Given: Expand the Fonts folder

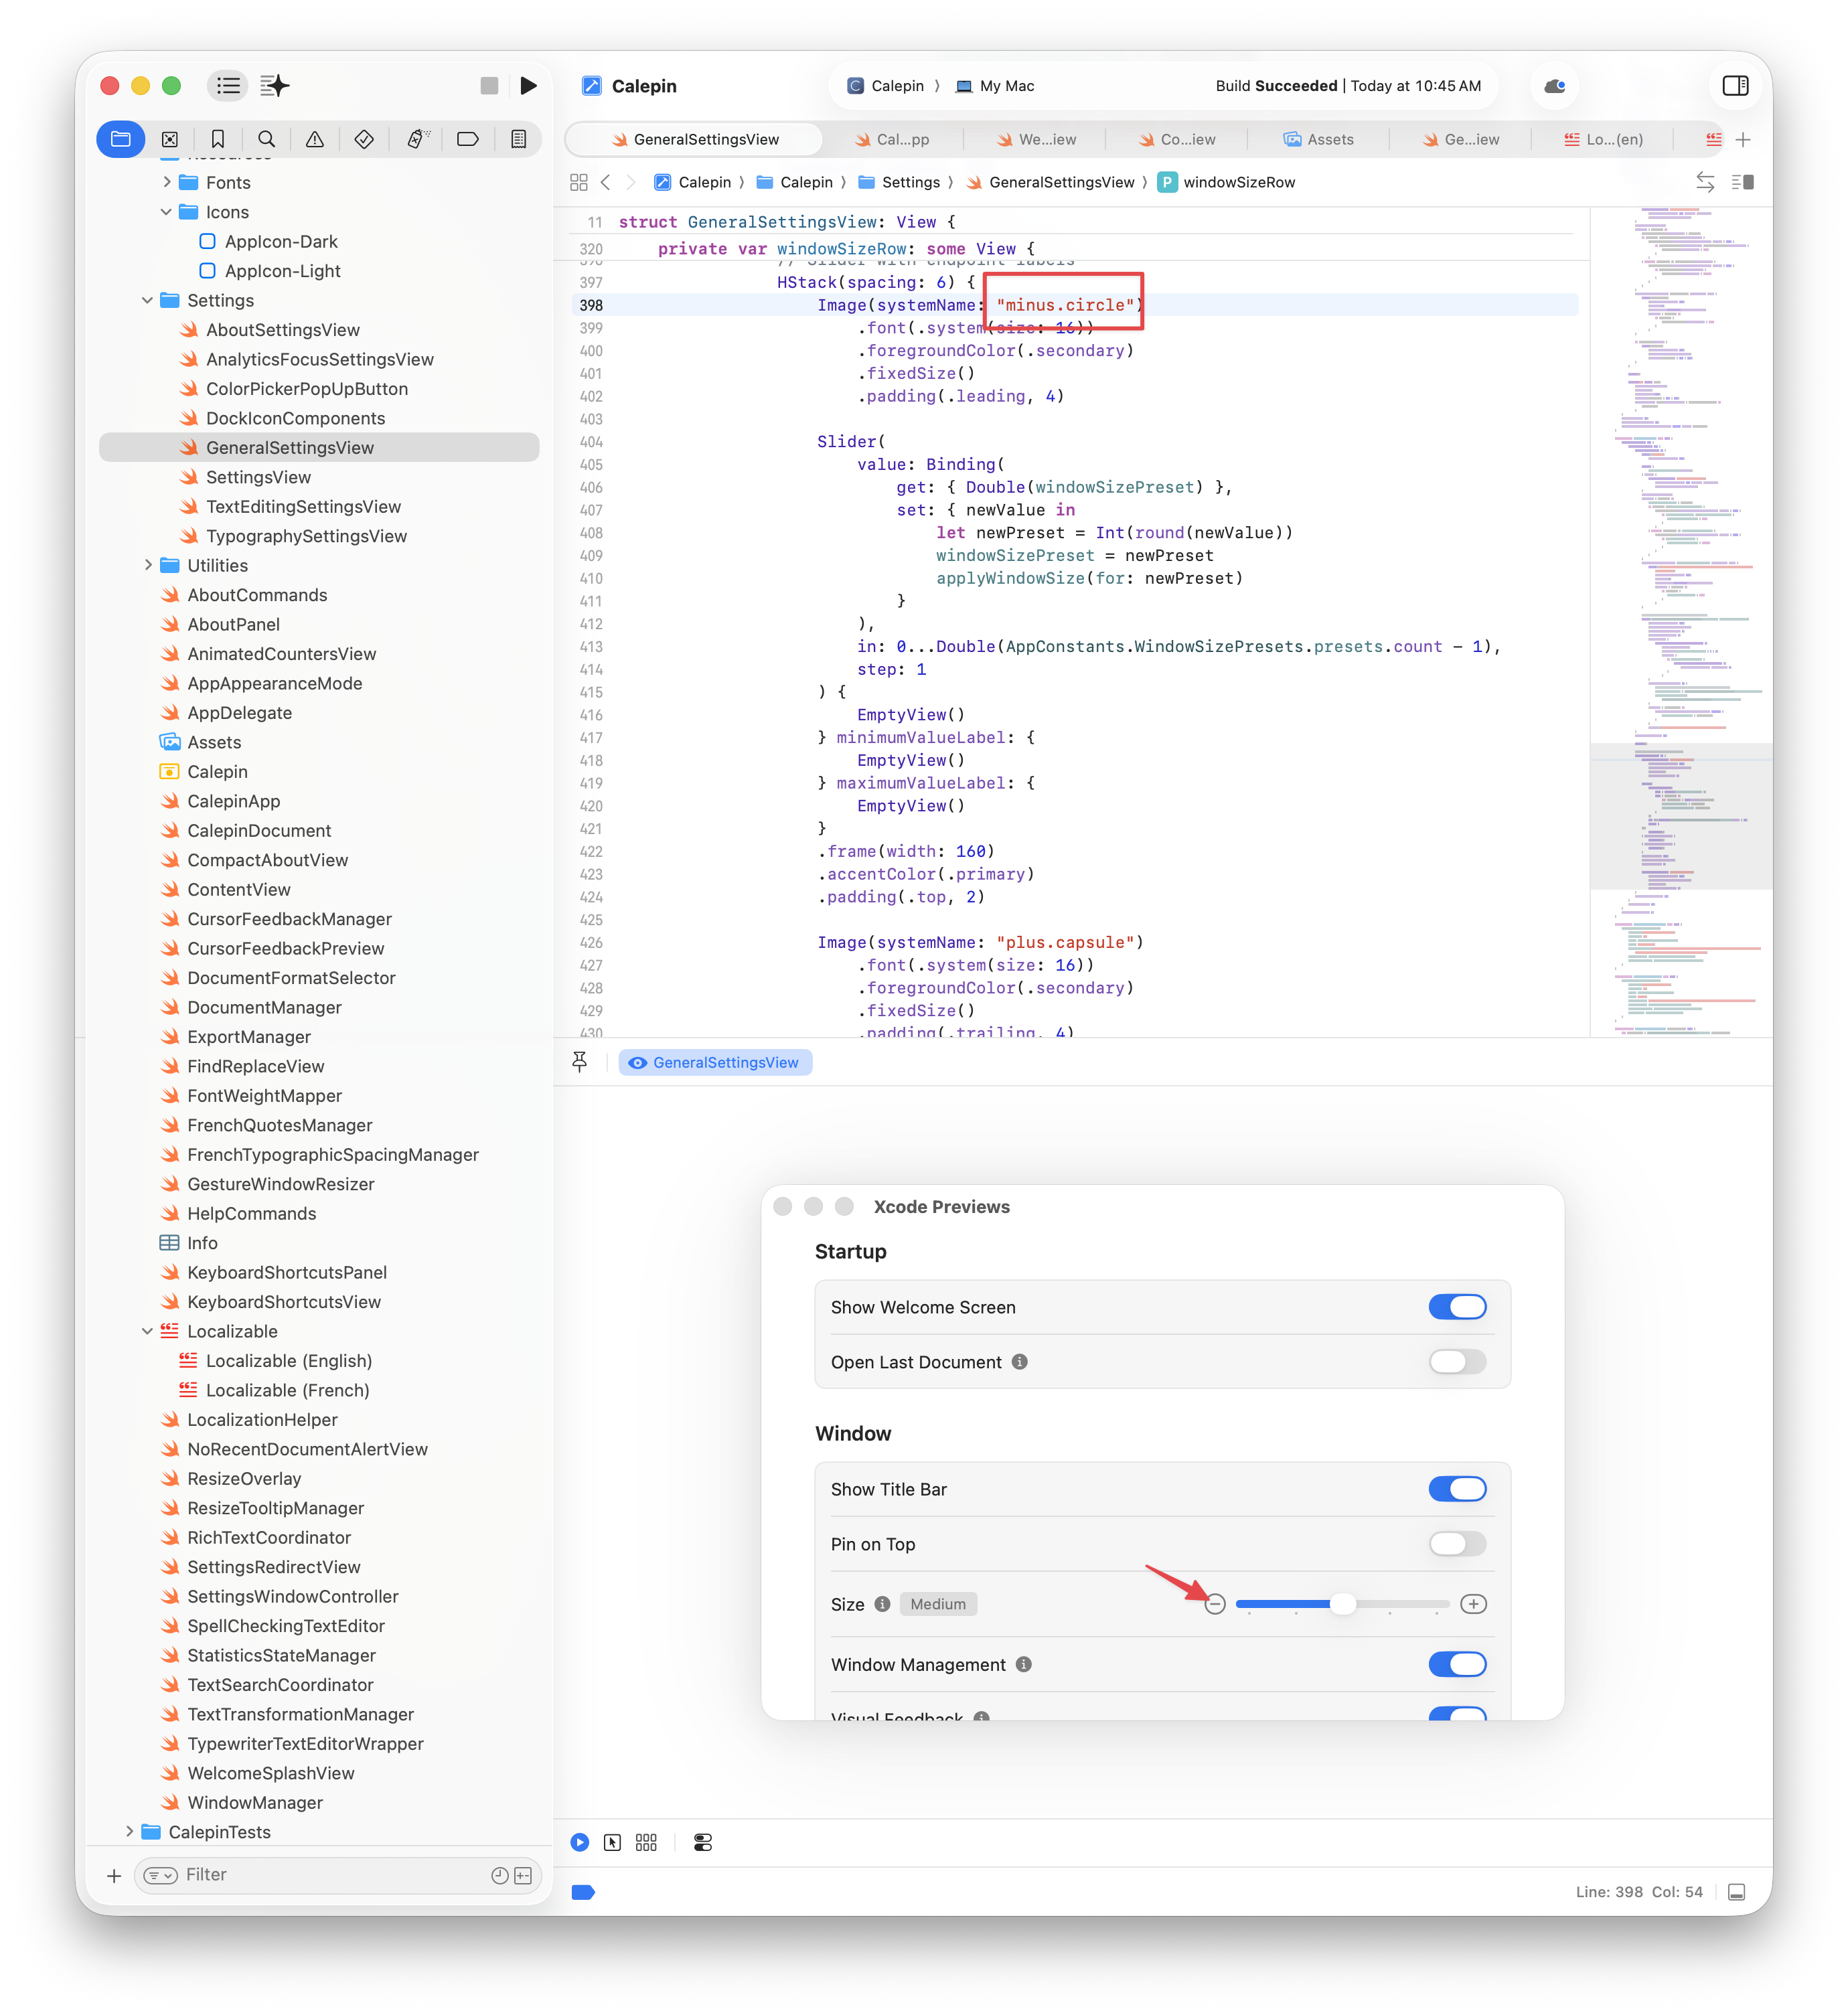Looking at the screenshot, I should click(166, 182).
